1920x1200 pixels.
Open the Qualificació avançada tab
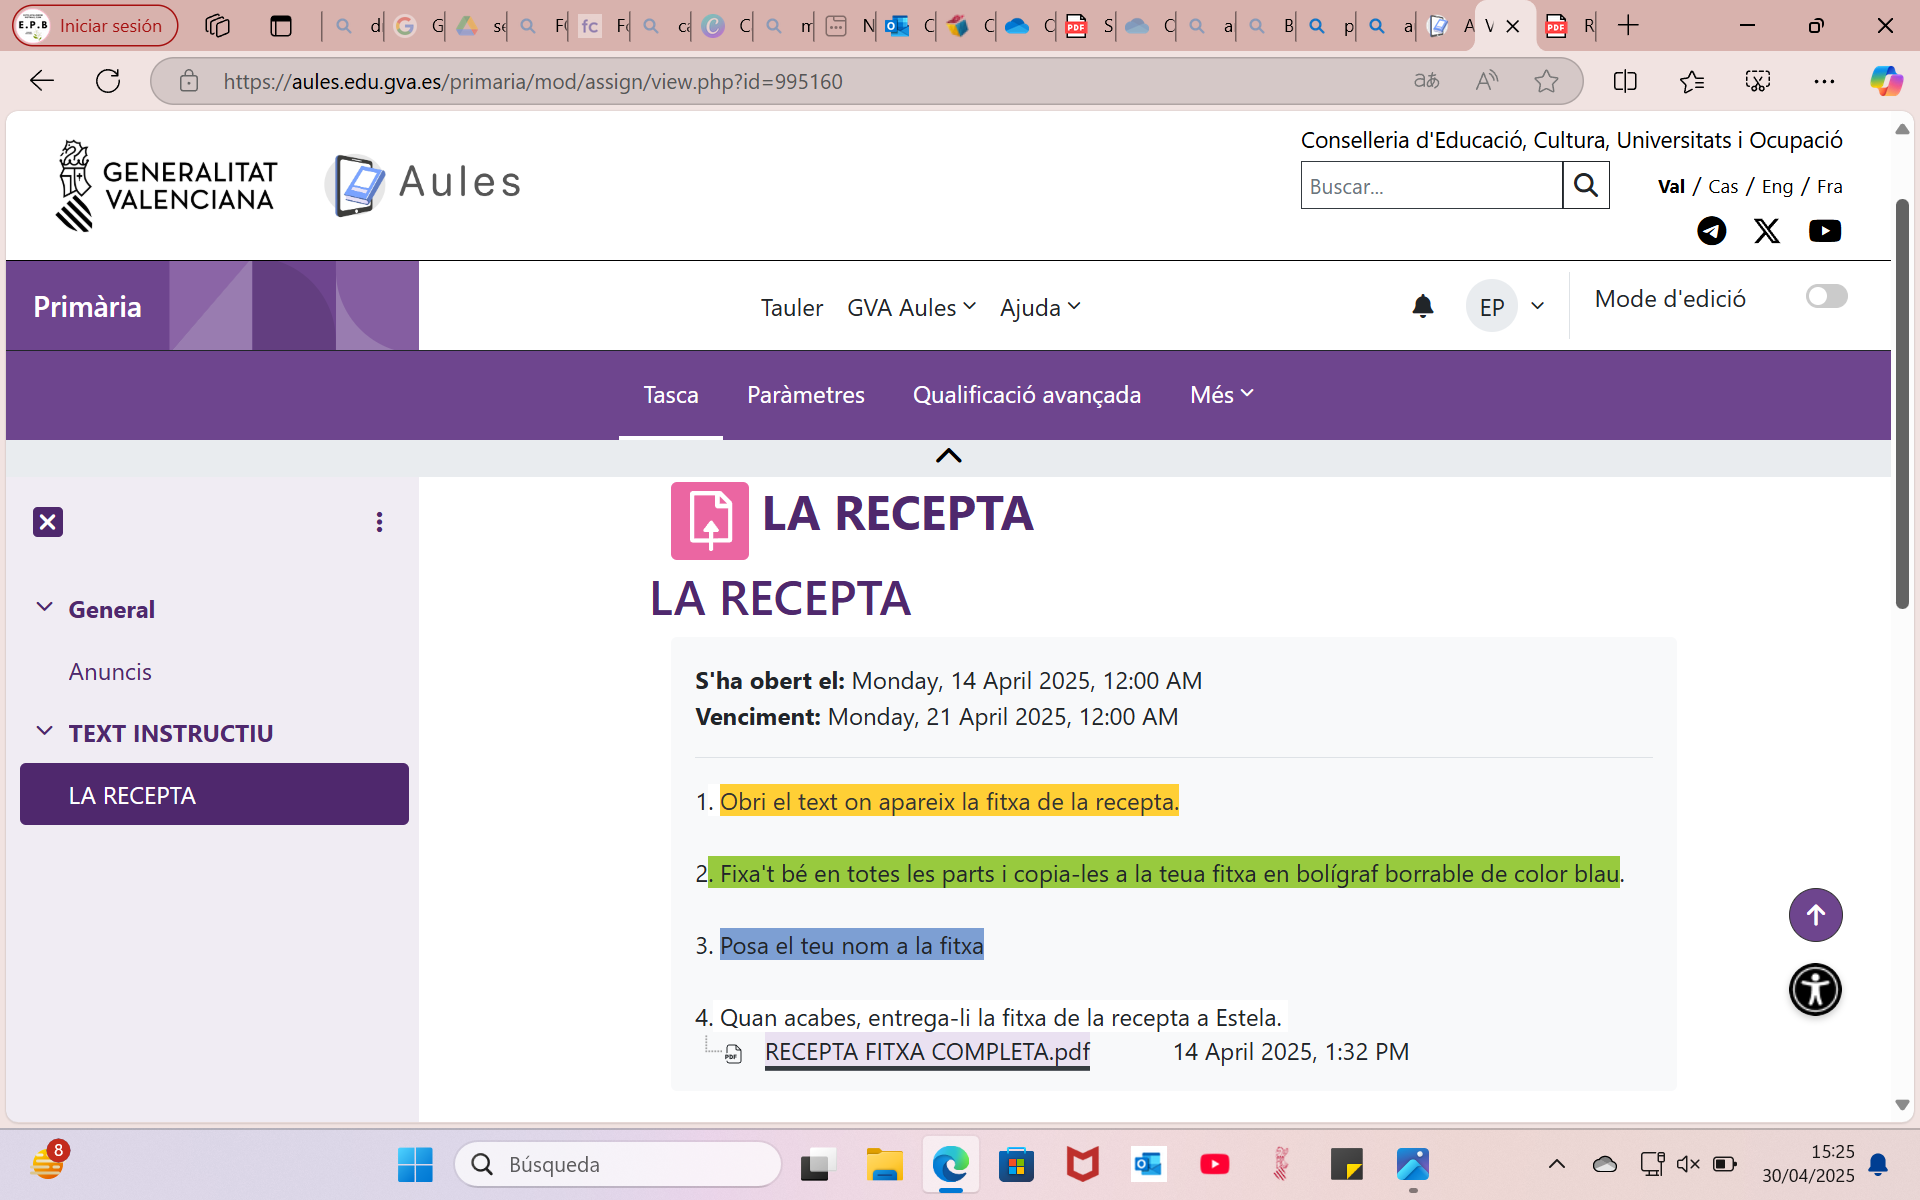pos(1026,394)
